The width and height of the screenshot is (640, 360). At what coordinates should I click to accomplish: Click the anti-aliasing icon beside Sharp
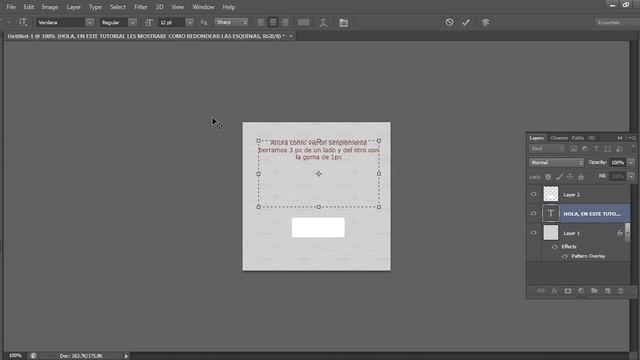204,22
